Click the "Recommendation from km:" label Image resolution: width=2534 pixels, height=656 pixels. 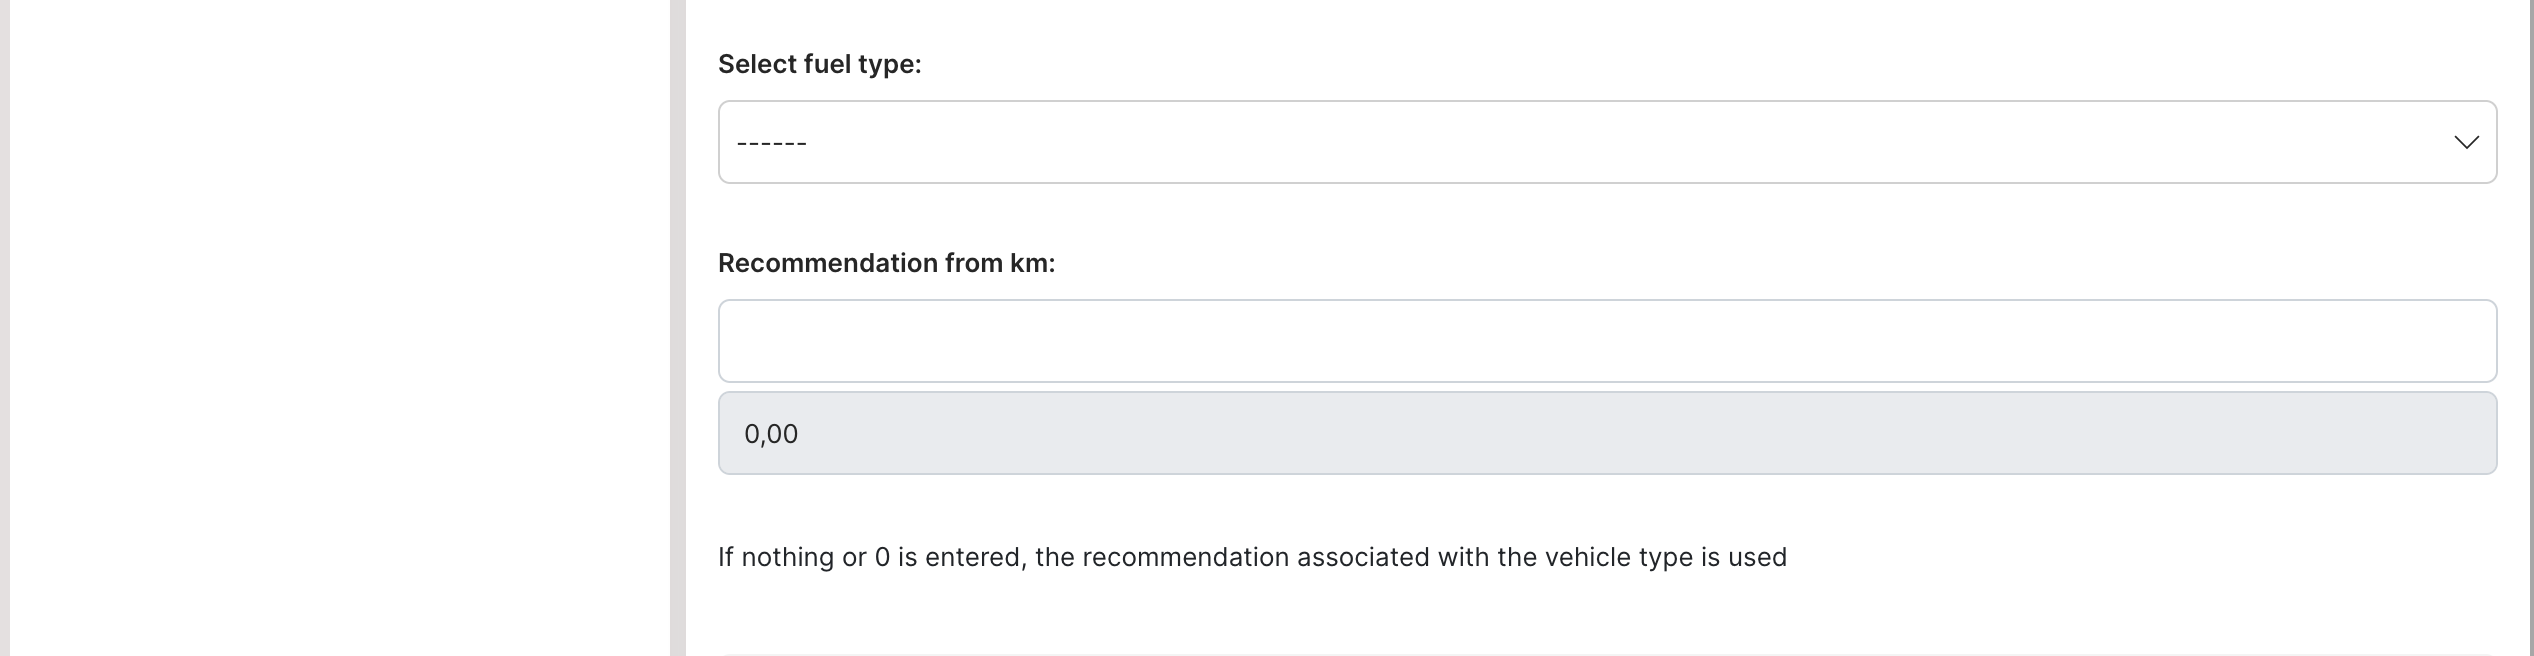[886, 263]
